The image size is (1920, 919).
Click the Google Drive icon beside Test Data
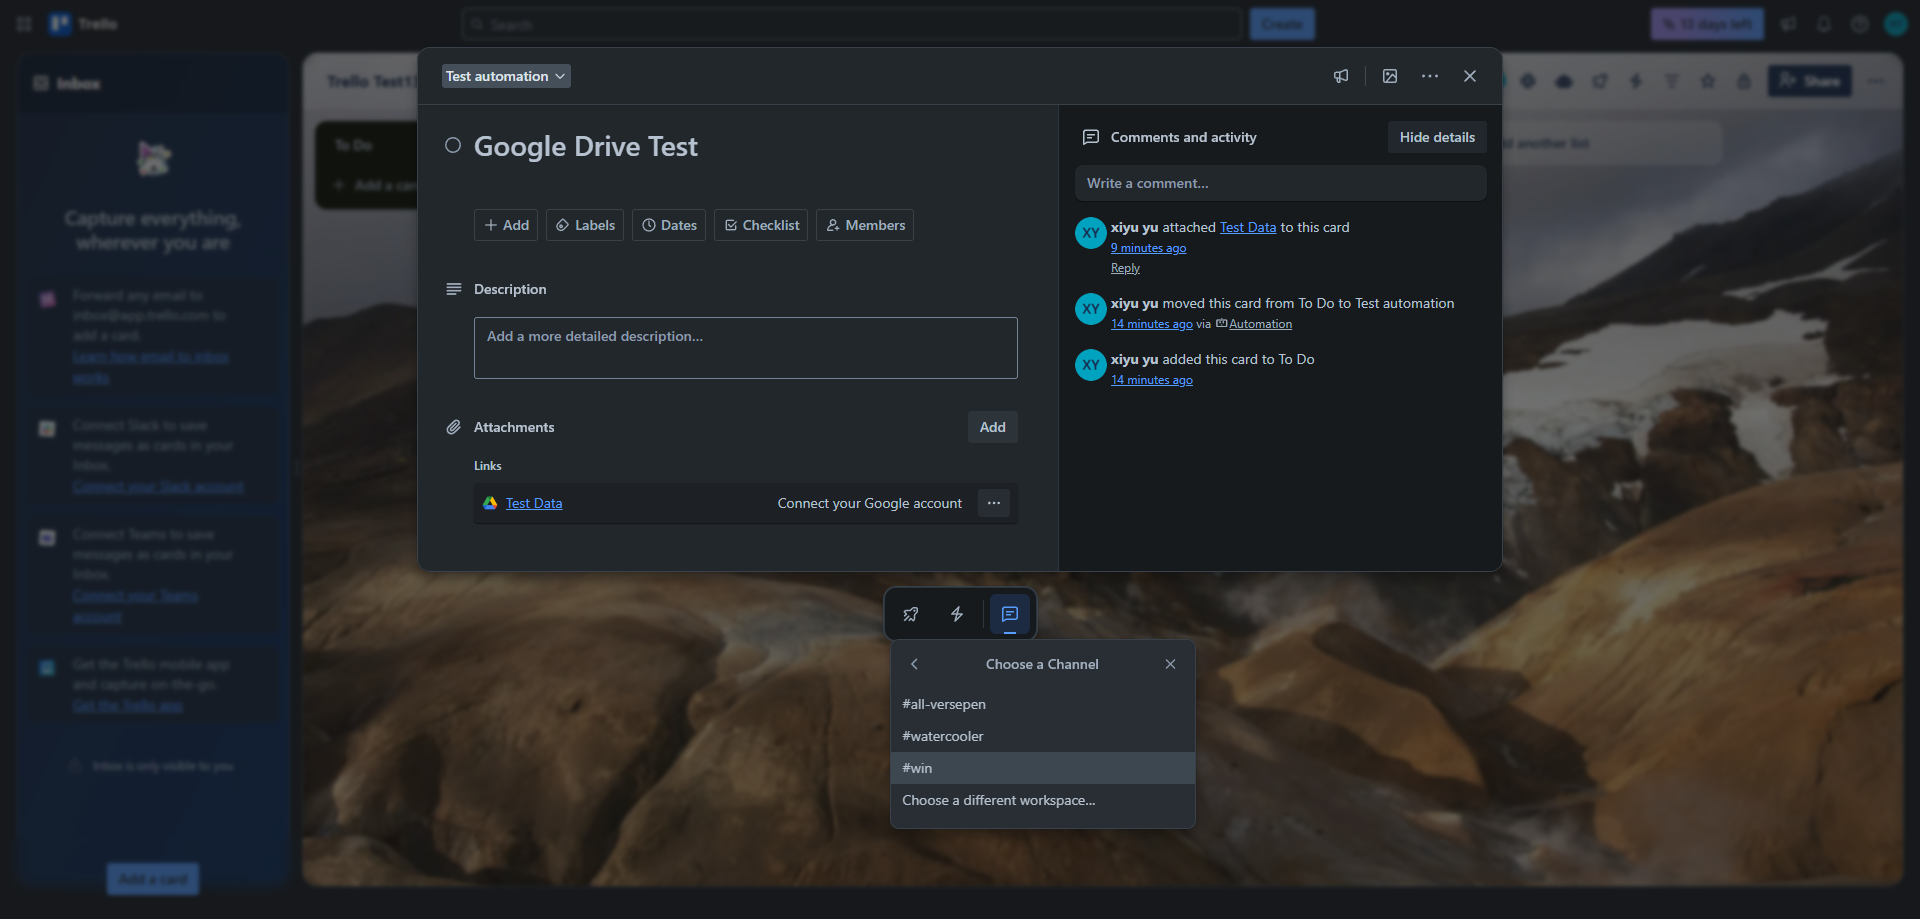point(490,503)
